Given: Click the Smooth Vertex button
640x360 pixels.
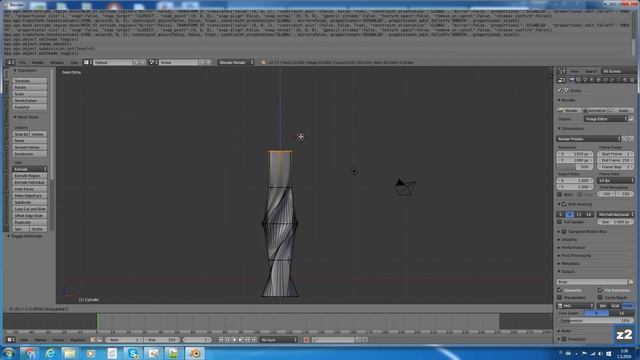Looking at the screenshot, I should 29,147.
